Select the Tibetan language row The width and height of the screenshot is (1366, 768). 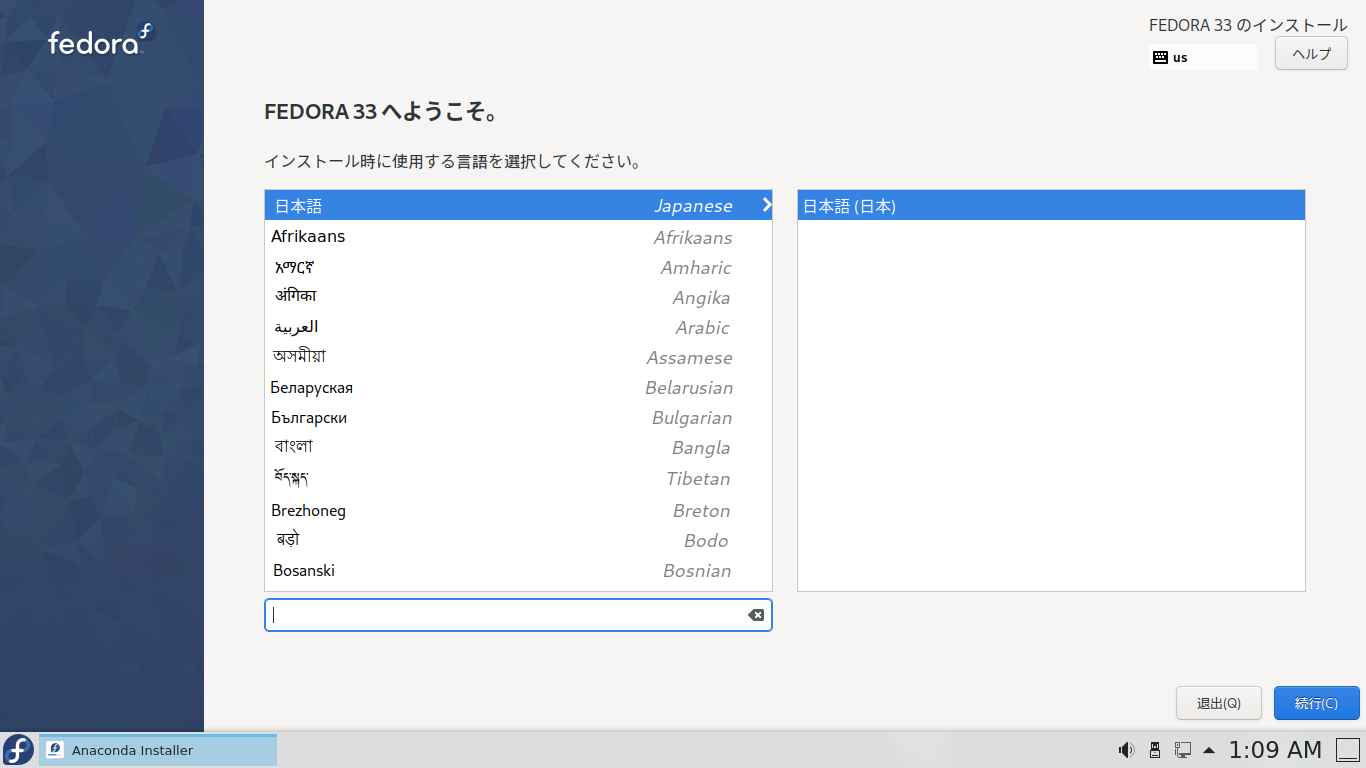point(518,478)
